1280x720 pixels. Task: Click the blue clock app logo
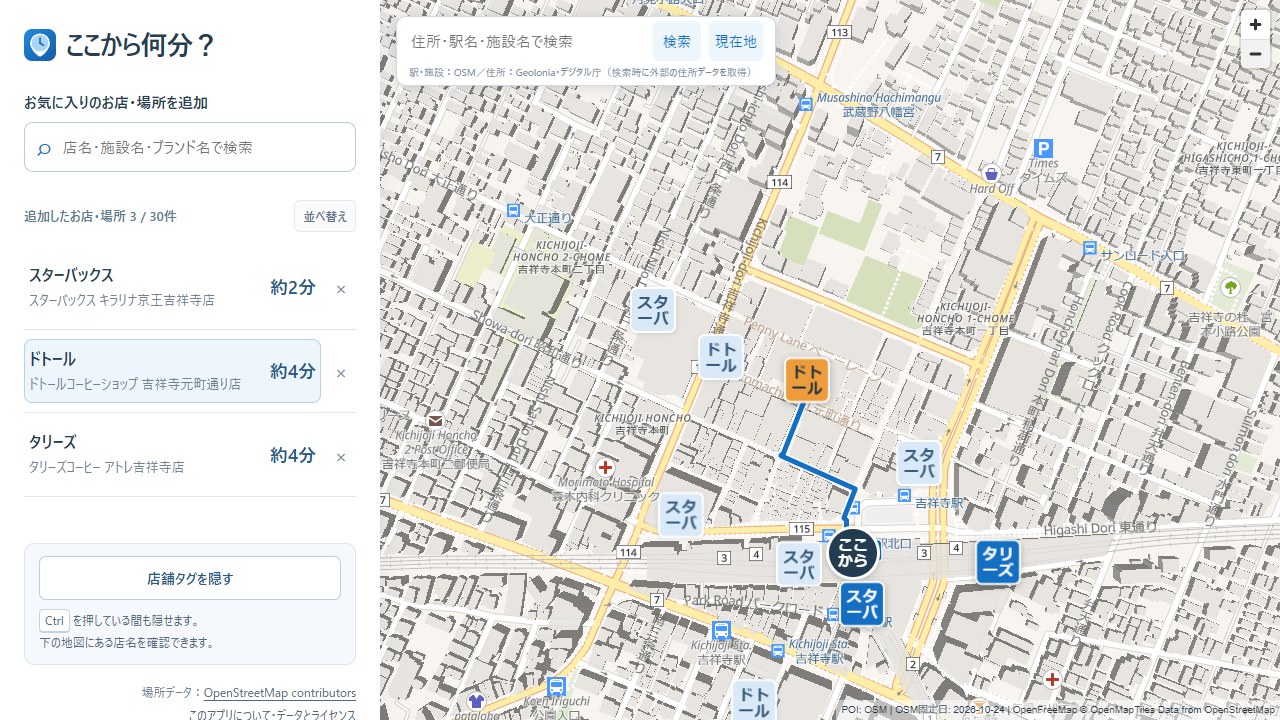[x=40, y=45]
